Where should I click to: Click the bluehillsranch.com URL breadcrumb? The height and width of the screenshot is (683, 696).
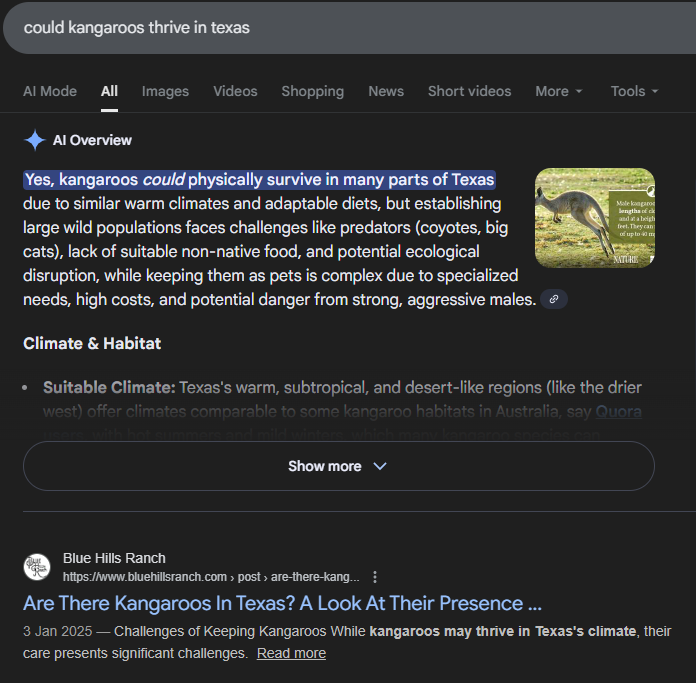pos(210,577)
